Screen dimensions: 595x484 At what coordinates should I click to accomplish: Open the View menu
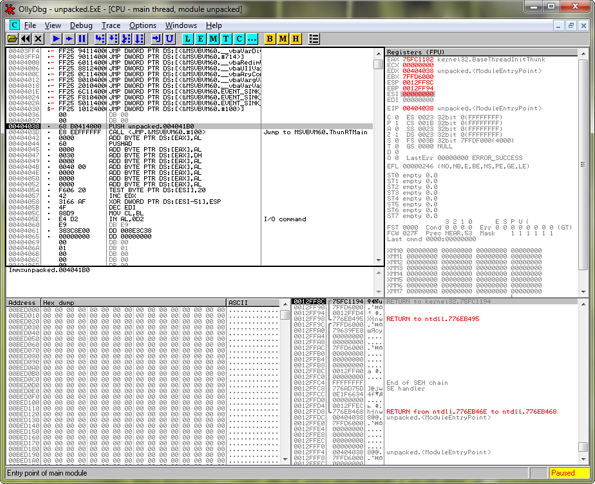[x=53, y=25]
